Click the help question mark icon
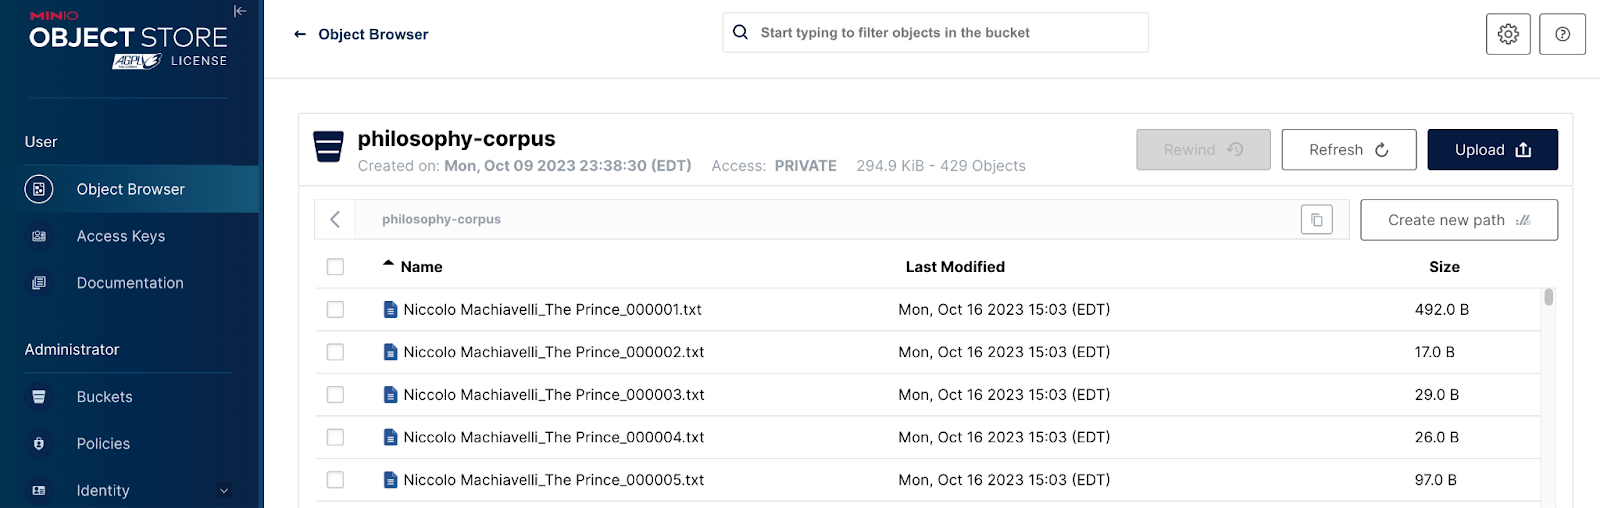Viewport: 1600px width, 508px height. (x=1562, y=34)
